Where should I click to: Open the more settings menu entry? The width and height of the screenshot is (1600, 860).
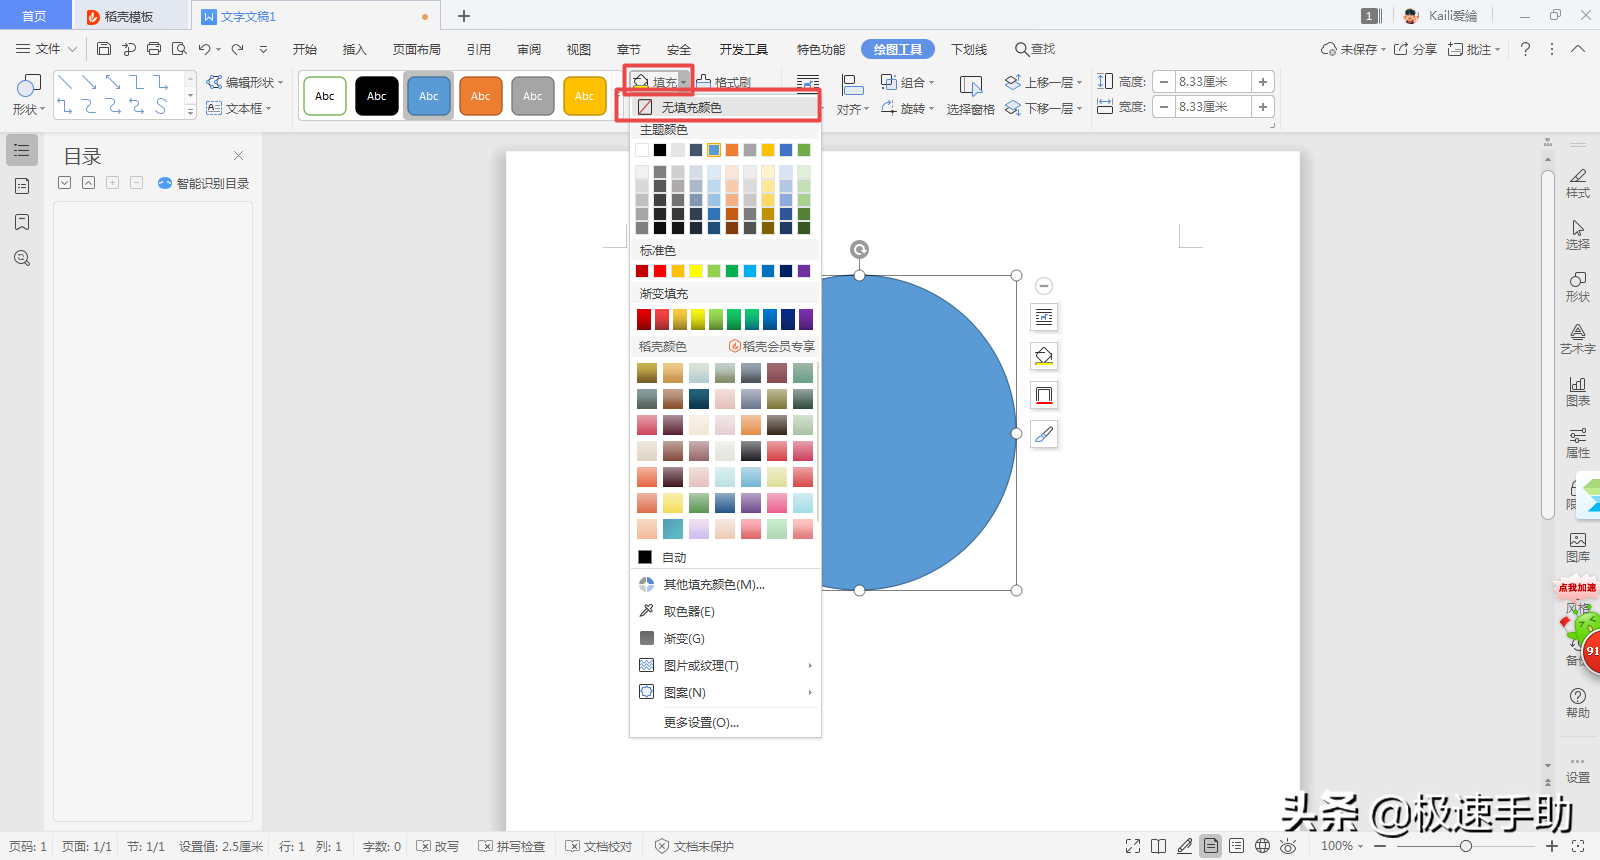coord(725,722)
